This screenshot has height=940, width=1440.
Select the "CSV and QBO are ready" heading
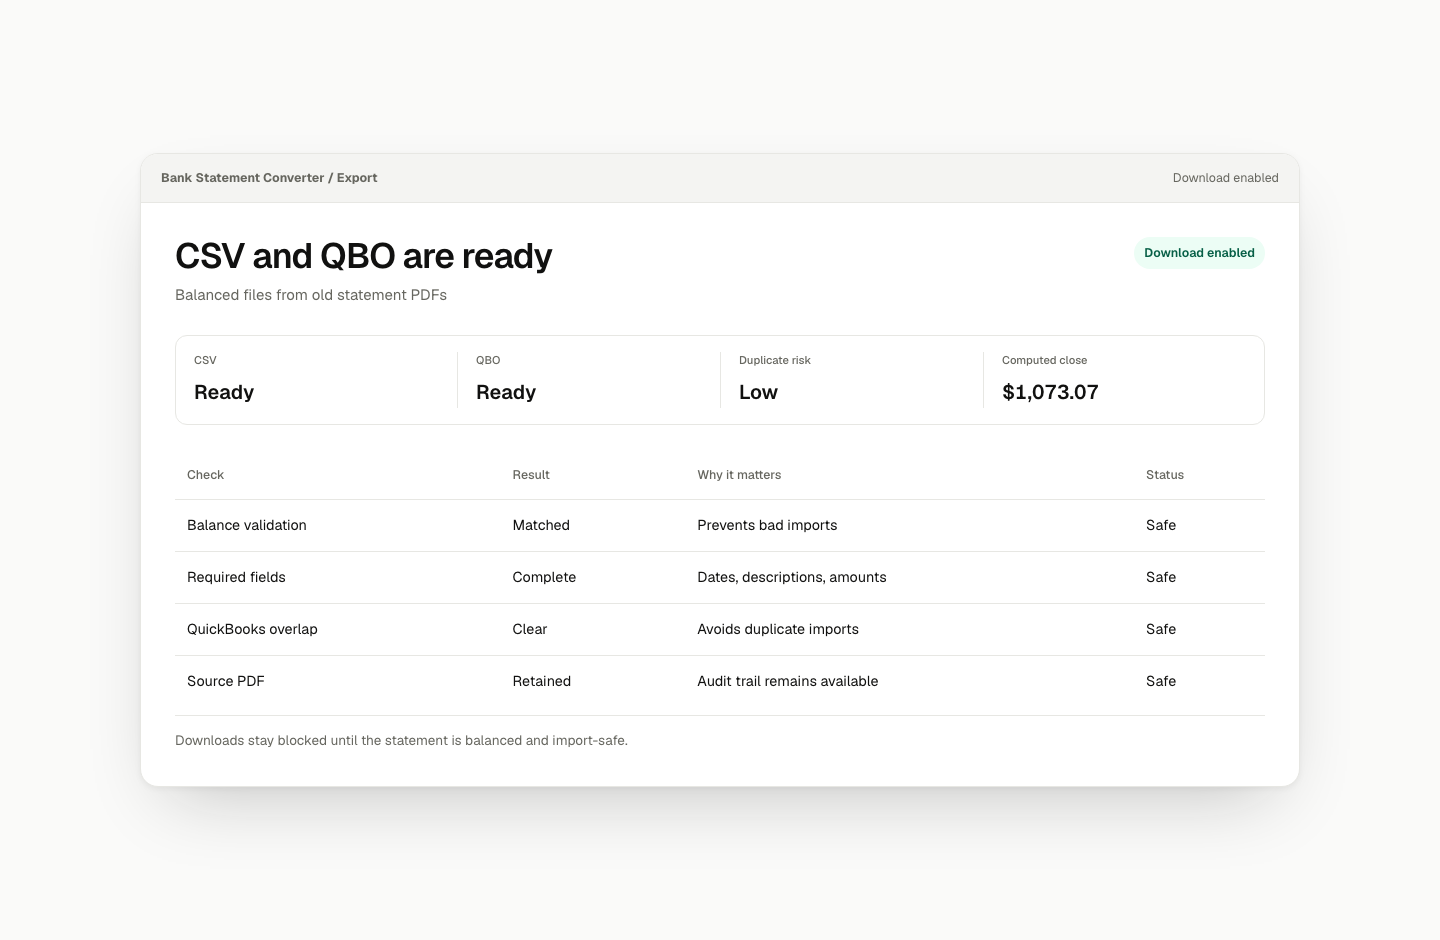[x=364, y=256]
